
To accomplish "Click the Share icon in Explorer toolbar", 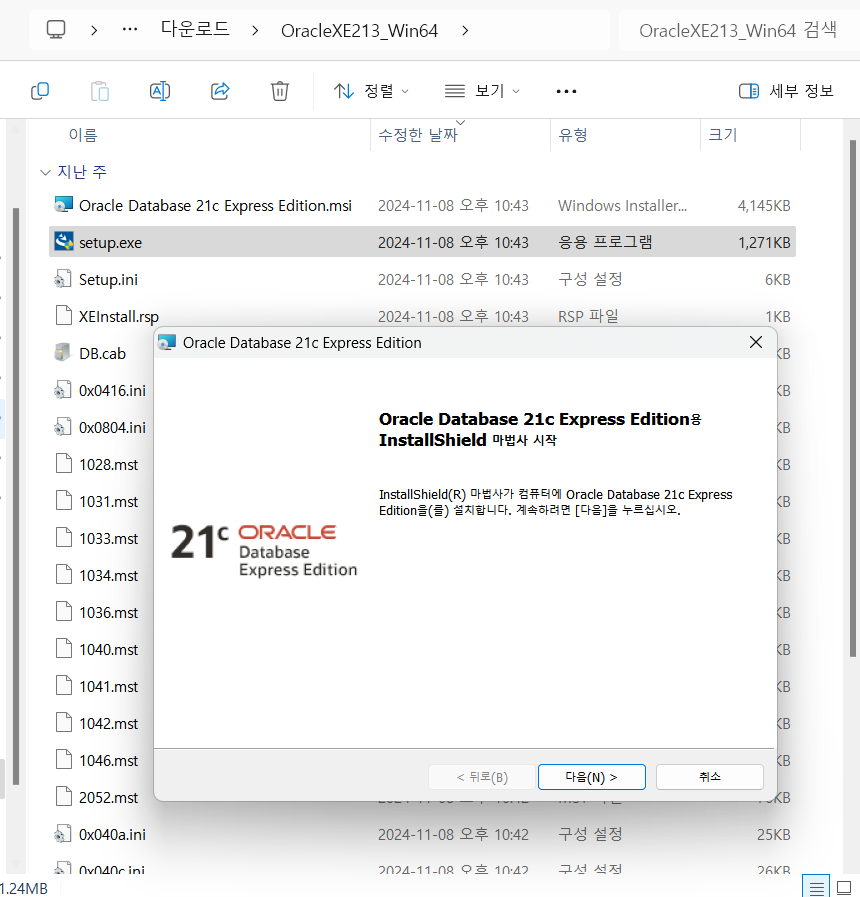I will (220, 91).
